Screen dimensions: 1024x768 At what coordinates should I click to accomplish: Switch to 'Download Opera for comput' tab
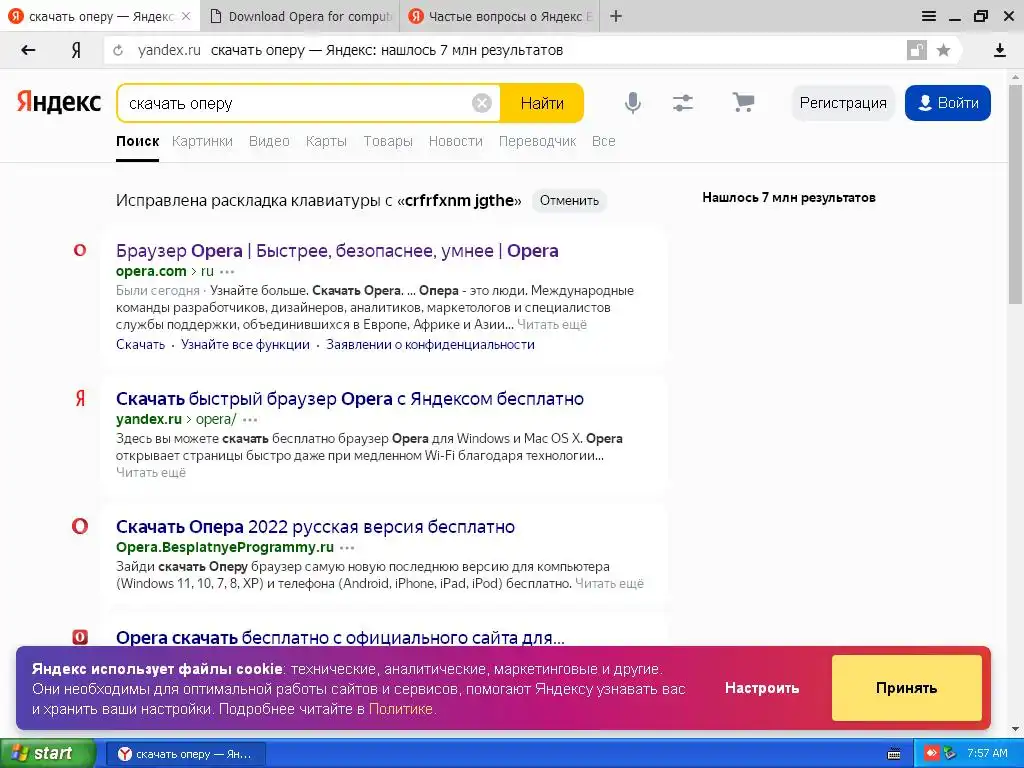point(301,16)
